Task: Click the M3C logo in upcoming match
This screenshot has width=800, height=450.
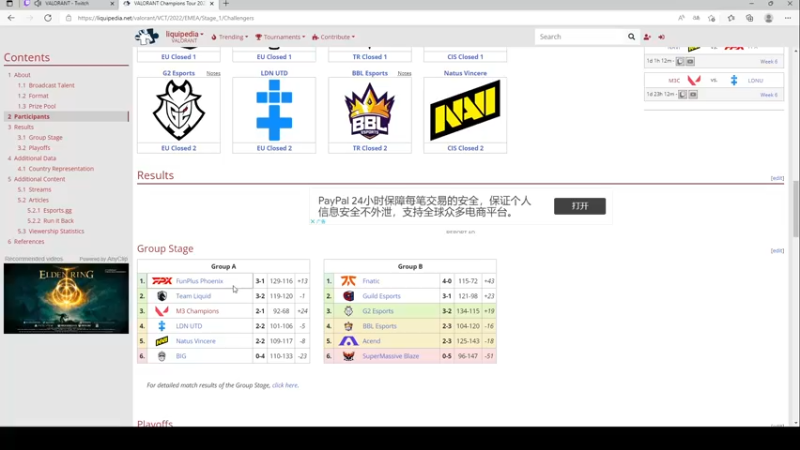Action: click(x=694, y=80)
